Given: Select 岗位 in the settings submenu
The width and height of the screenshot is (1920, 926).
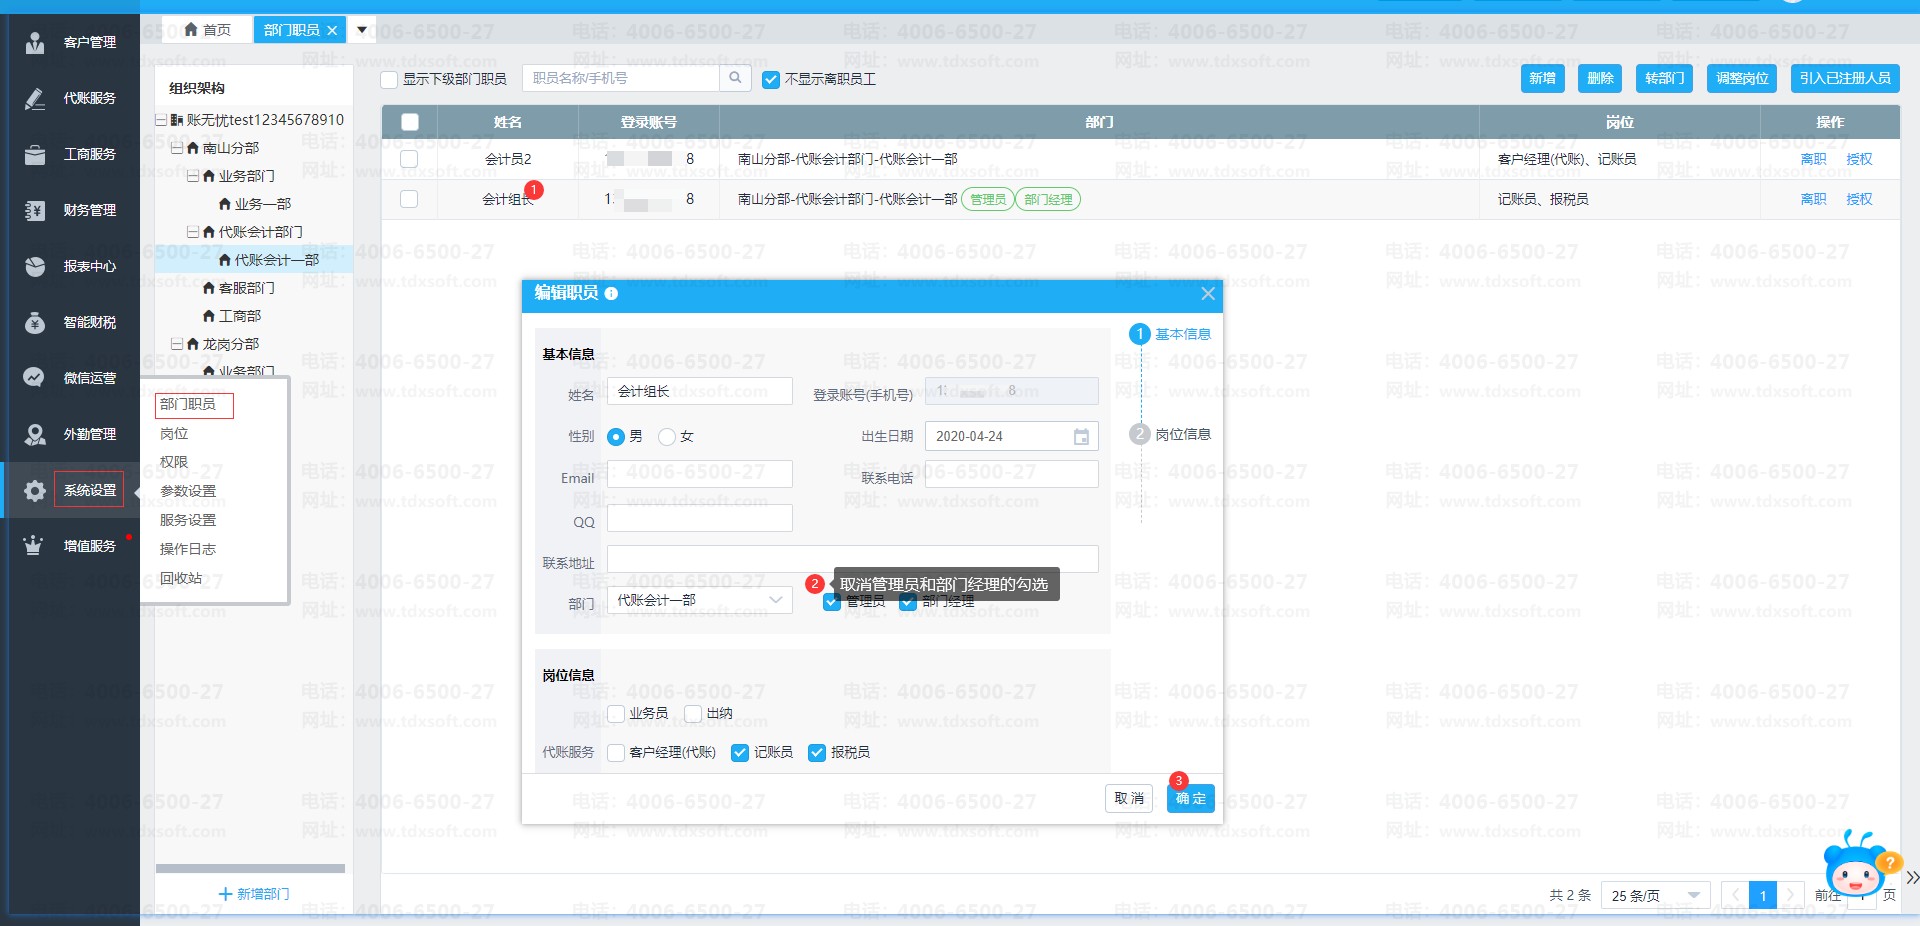Looking at the screenshot, I should pyautogui.click(x=174, y=433).
